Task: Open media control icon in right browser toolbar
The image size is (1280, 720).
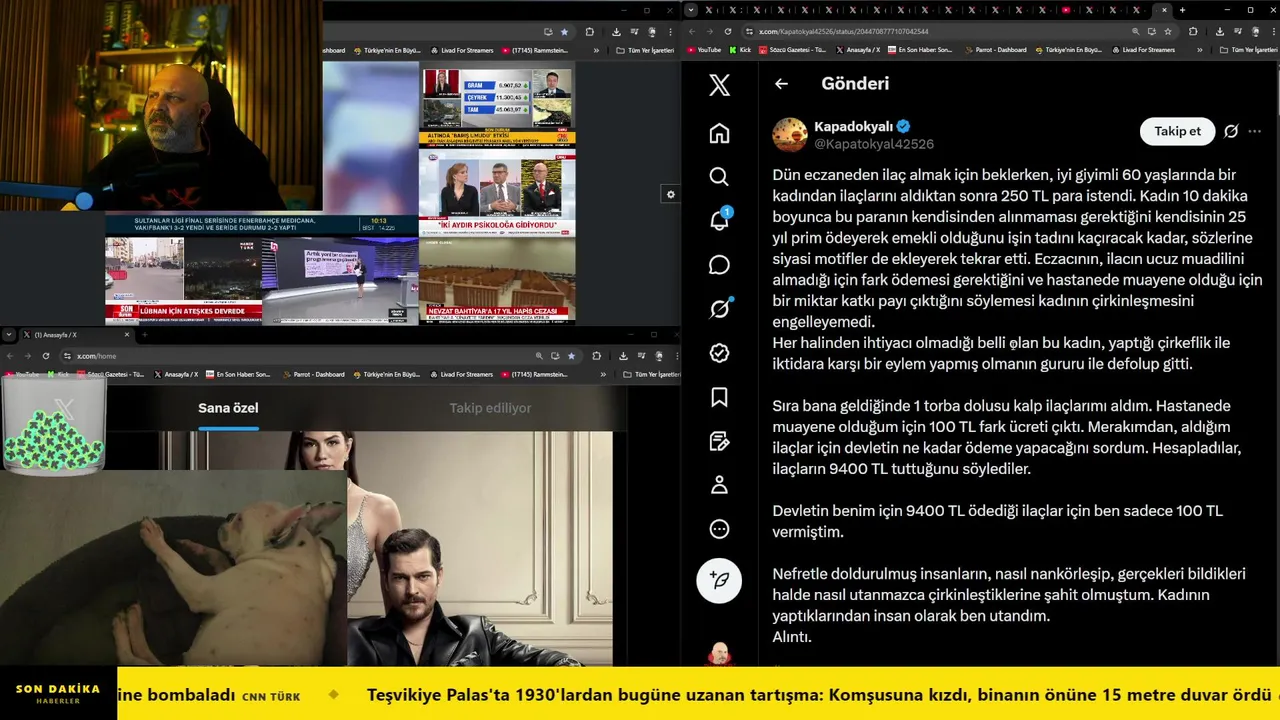Action: pos(1238,31)
